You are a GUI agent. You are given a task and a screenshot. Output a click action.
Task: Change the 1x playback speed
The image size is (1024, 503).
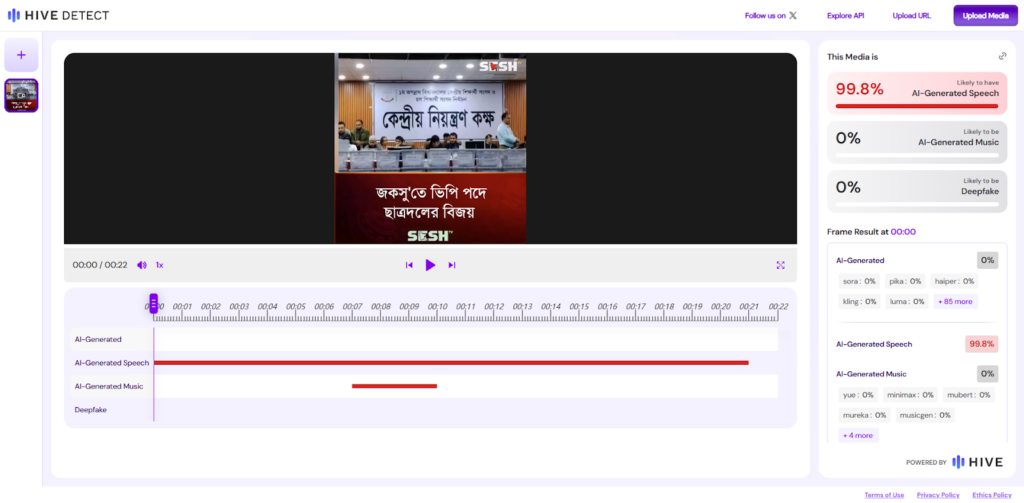pyautogui.click(x=159, y=265)
